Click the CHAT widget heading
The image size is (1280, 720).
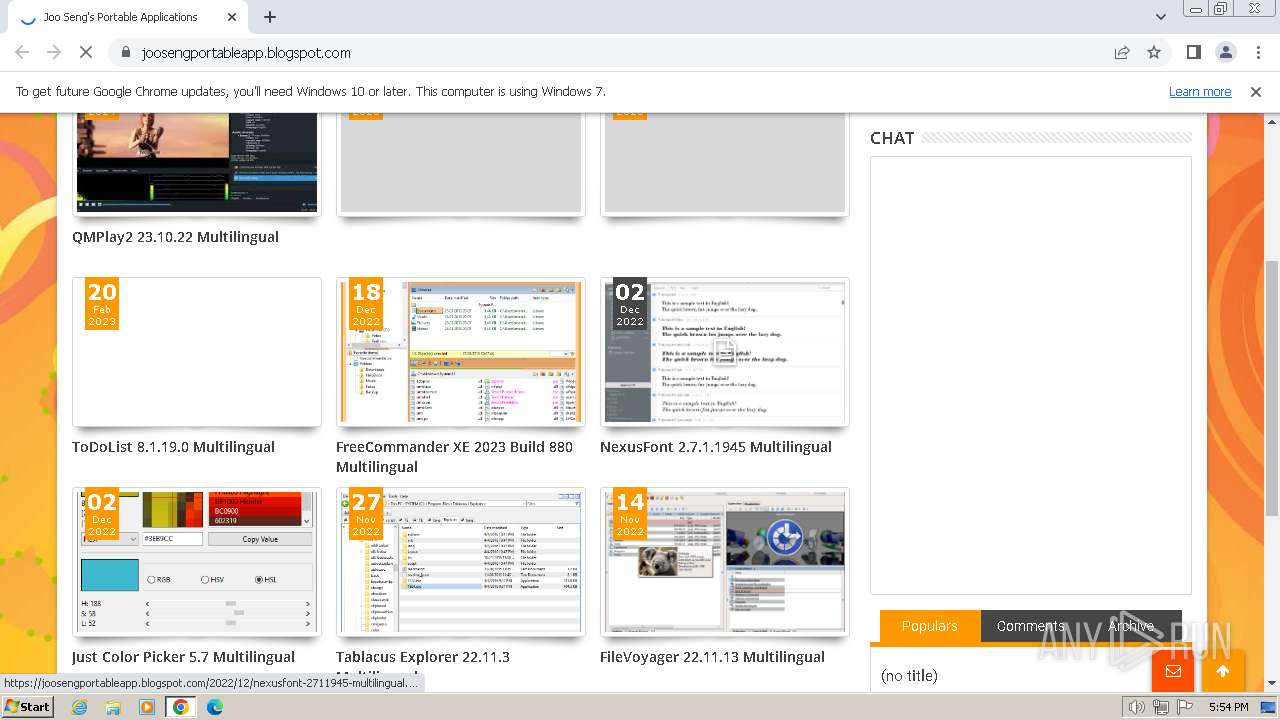(x=892, y=138)
